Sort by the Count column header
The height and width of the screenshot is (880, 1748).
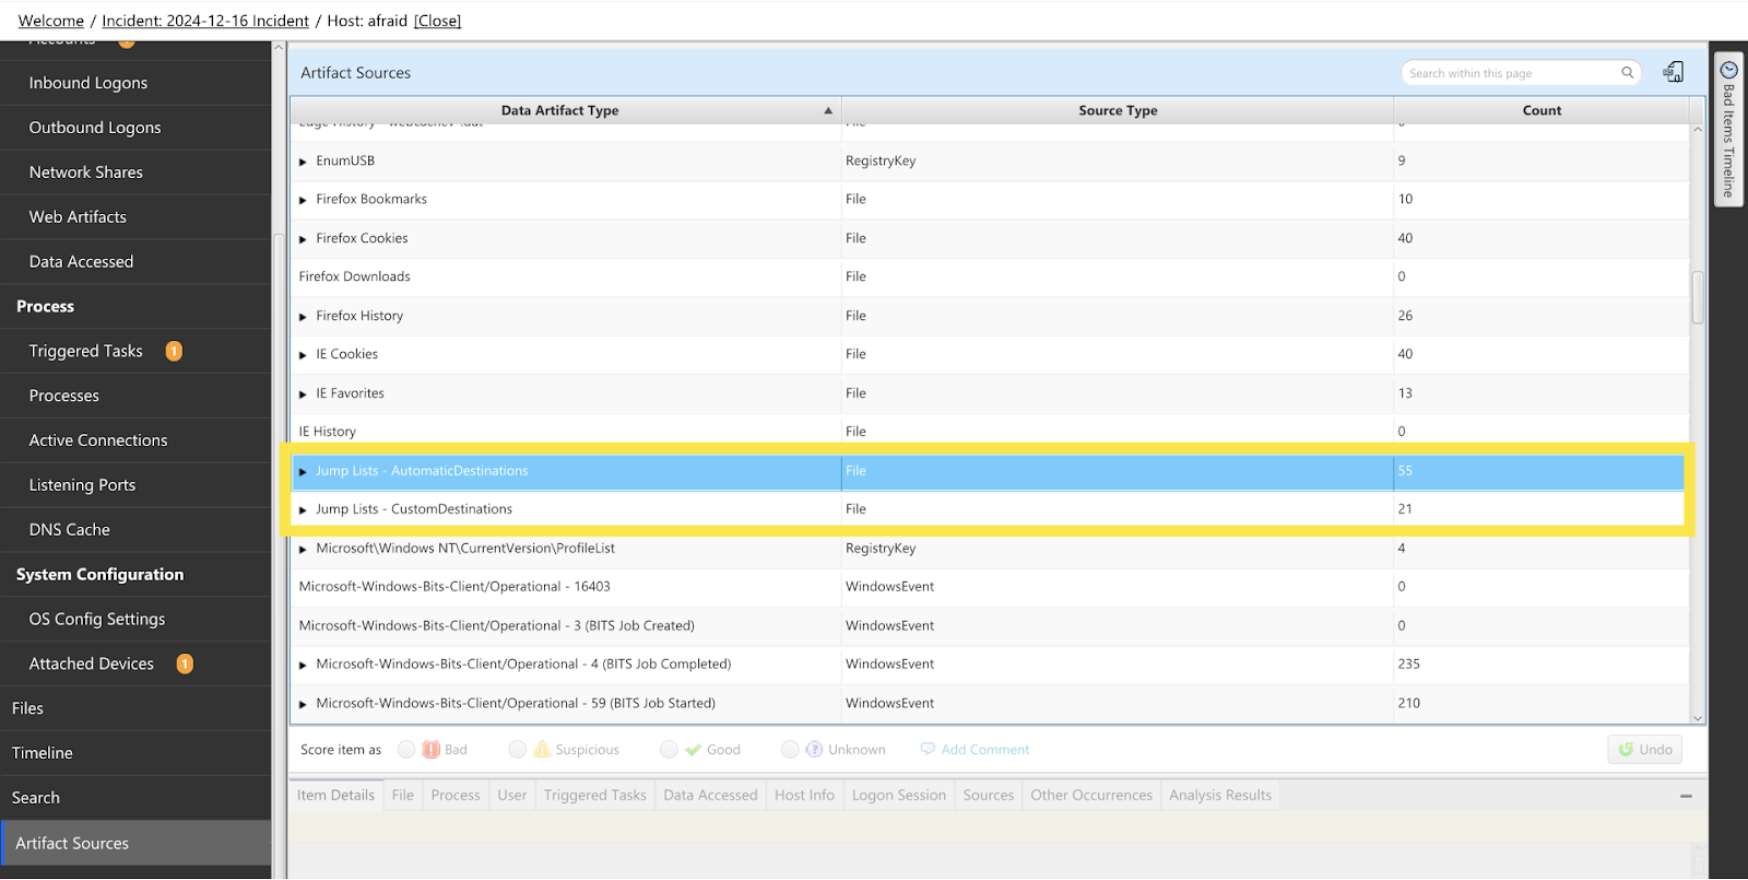(1541, 111)
